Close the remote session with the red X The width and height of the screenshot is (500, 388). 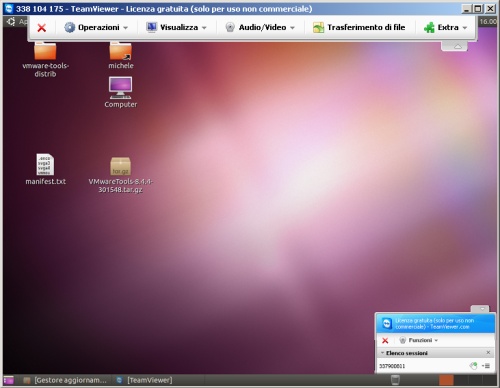pos(42,28)
